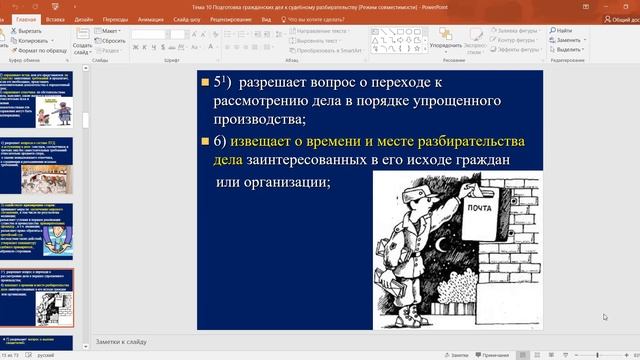Toggle underline (Ч) formatting
Viewport: 640px width, 360px height.
[154, 48]
